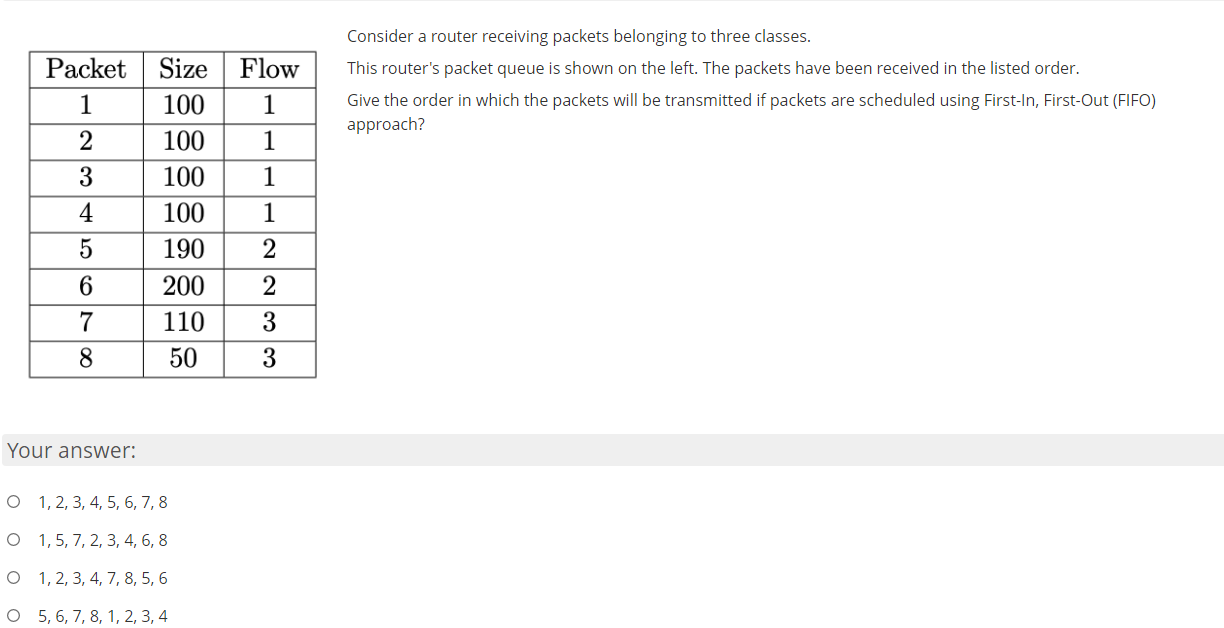Click the 'Flow' column header

tap(268, 70)
